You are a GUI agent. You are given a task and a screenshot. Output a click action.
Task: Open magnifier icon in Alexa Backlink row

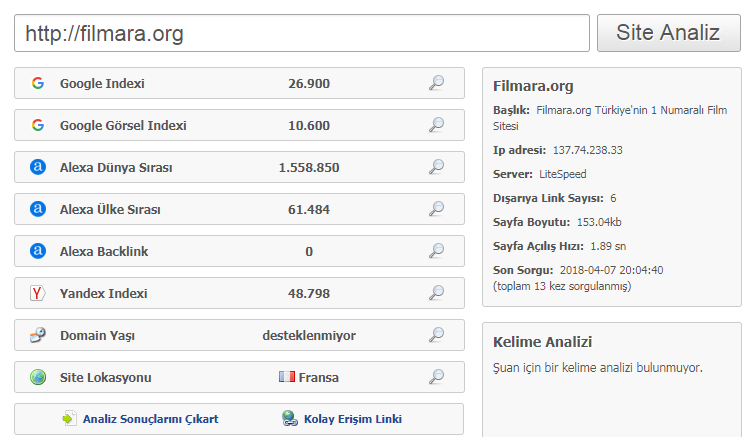click(x=437, y=251)
